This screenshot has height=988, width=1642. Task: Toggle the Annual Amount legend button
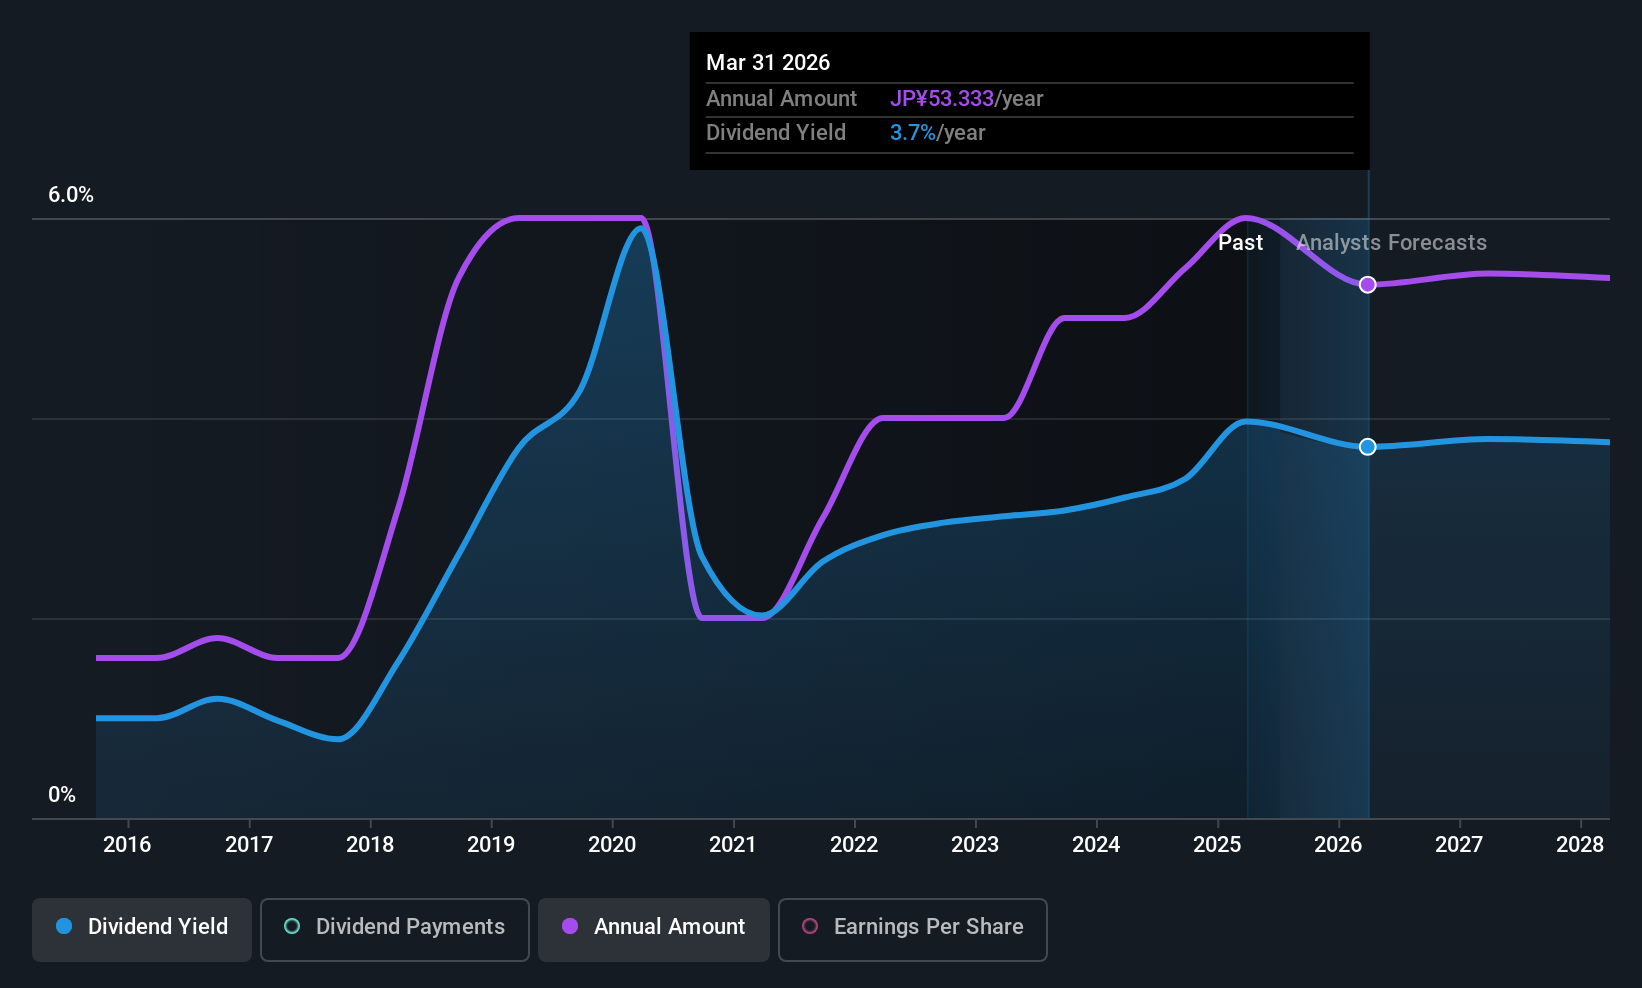(654, 929)
